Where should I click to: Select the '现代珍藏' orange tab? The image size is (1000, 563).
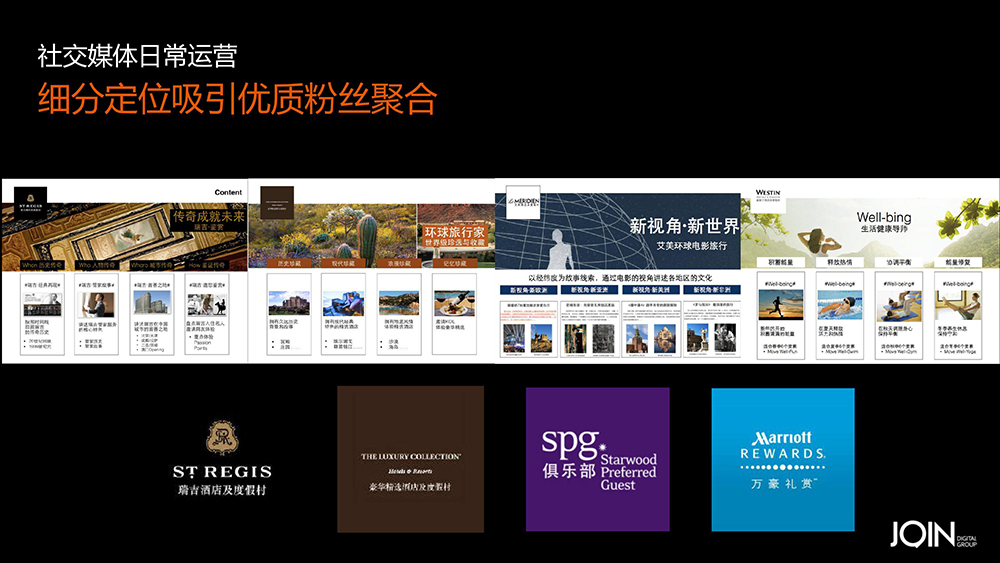pyautogui.click(x=343, y=263)
